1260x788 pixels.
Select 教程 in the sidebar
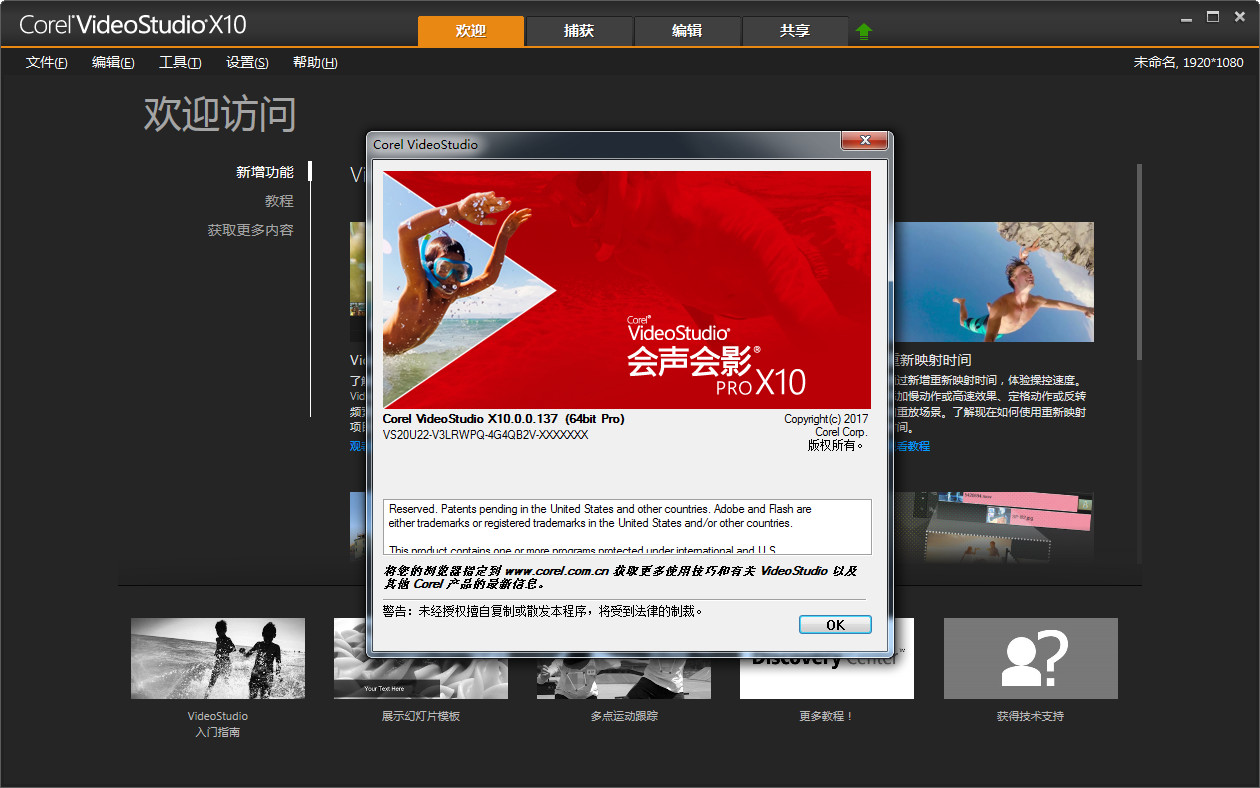279,201
